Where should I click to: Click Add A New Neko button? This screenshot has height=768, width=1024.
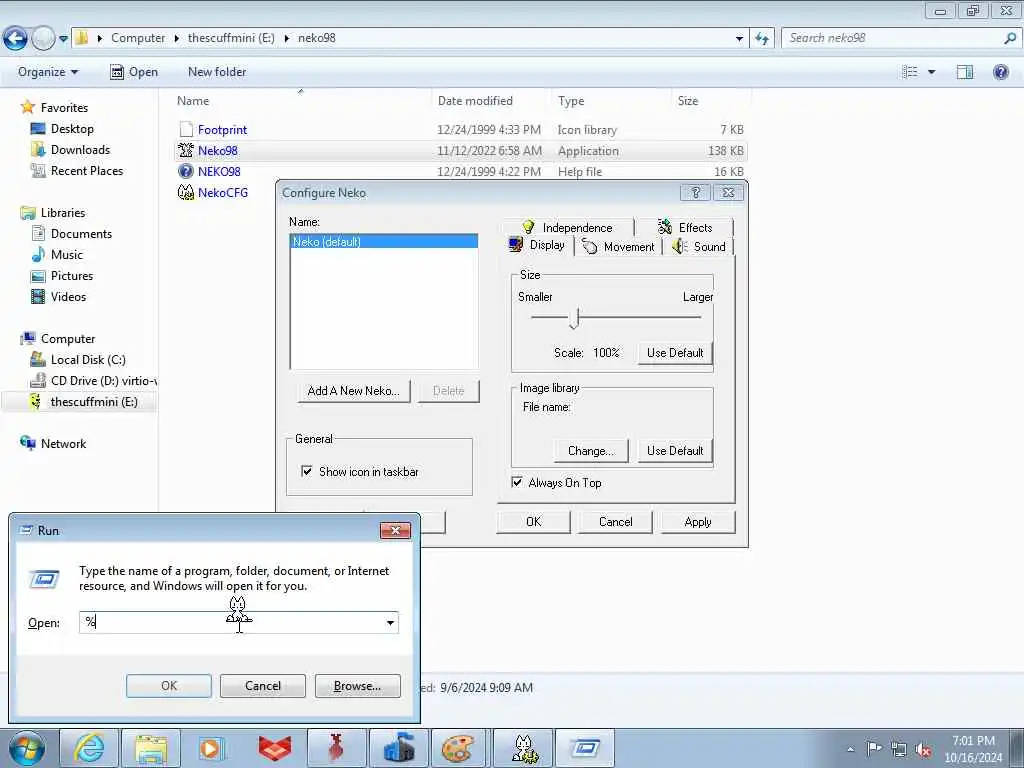(x=353, y=391)
